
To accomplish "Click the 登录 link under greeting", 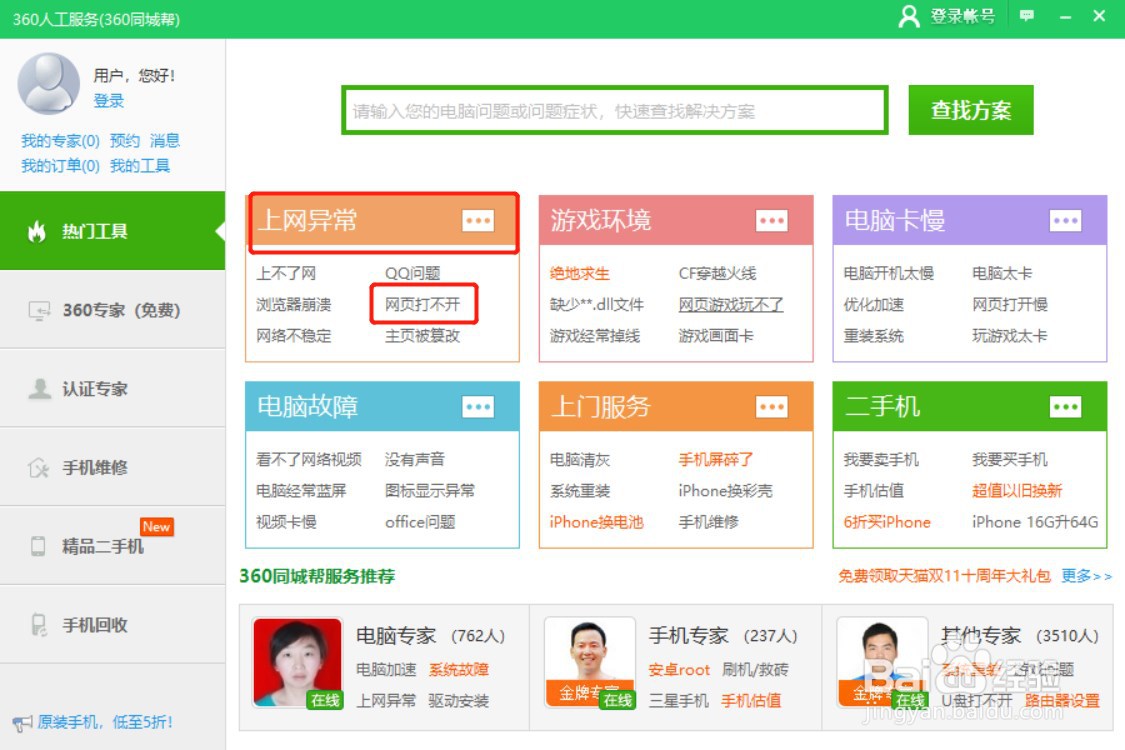I will (x=109, y=100).
